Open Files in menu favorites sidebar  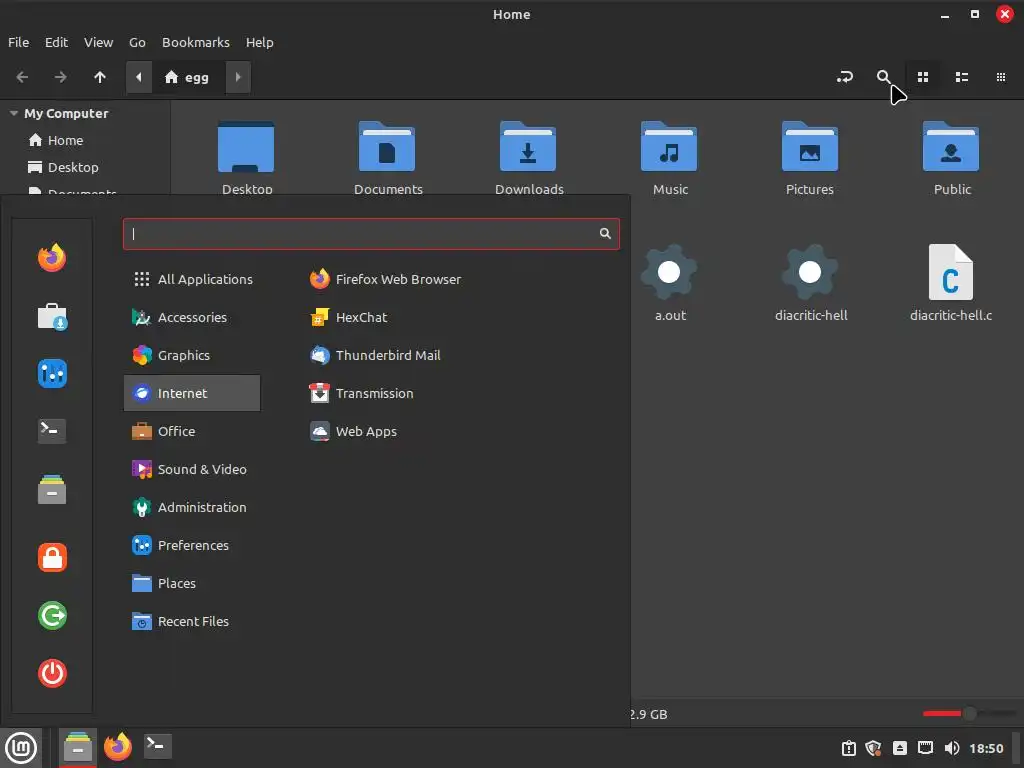52,490
